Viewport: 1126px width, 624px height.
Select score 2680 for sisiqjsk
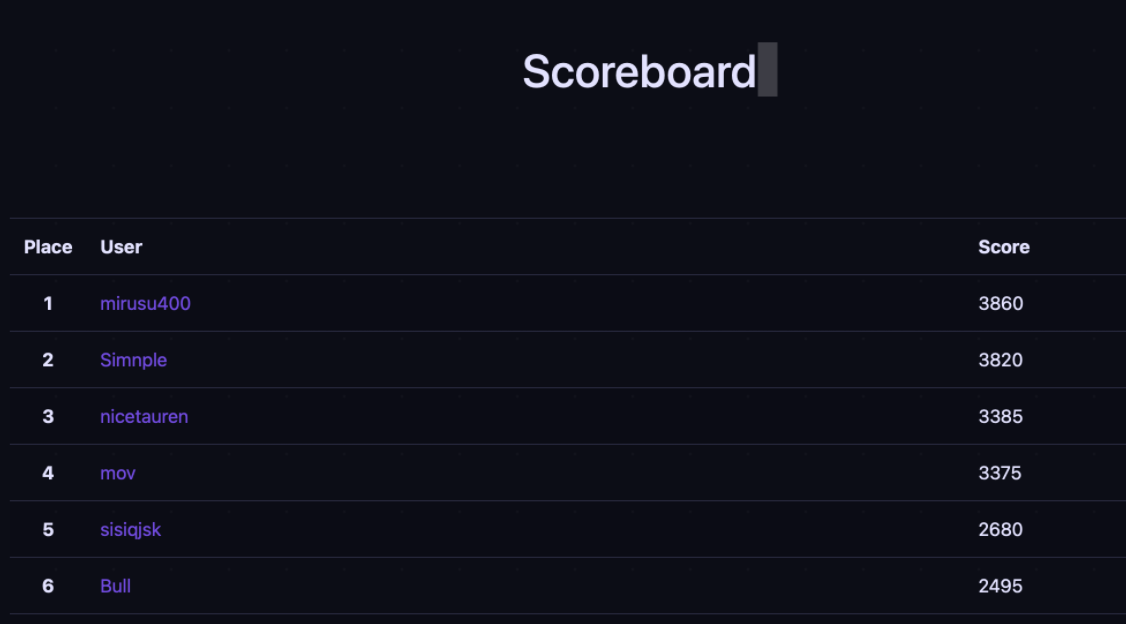click(x=1001, y=530)
